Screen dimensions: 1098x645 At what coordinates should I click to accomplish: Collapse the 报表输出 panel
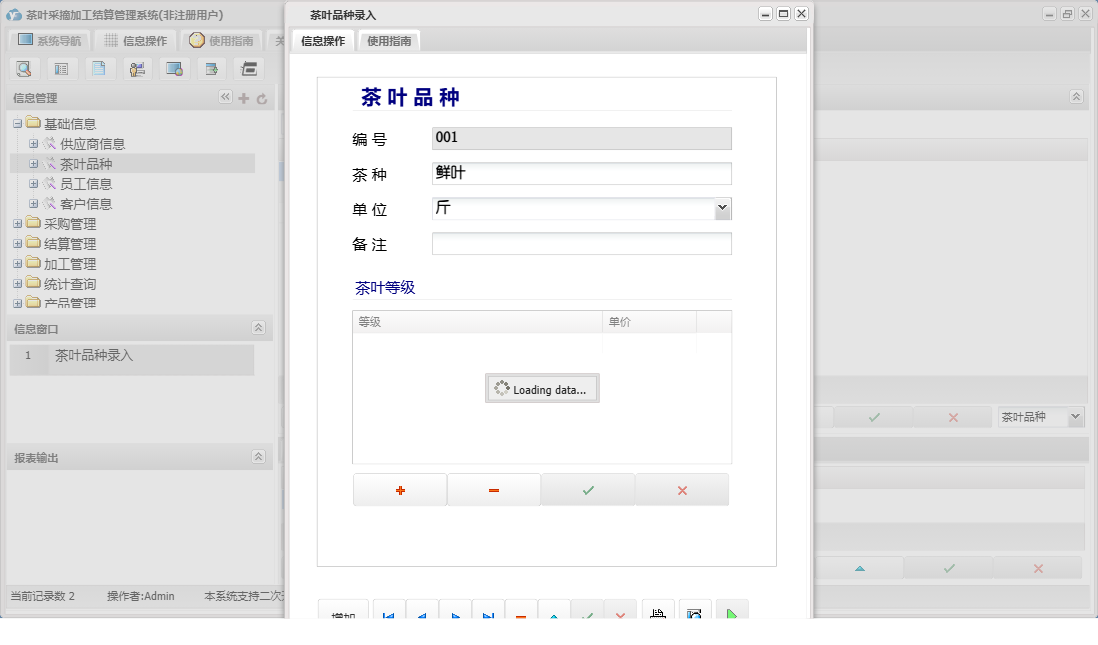pos(258,457)
